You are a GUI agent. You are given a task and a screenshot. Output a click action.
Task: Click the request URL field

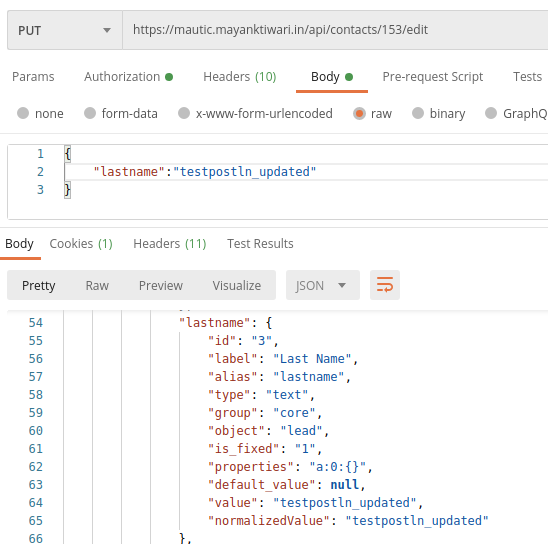(x=335, y=30)
